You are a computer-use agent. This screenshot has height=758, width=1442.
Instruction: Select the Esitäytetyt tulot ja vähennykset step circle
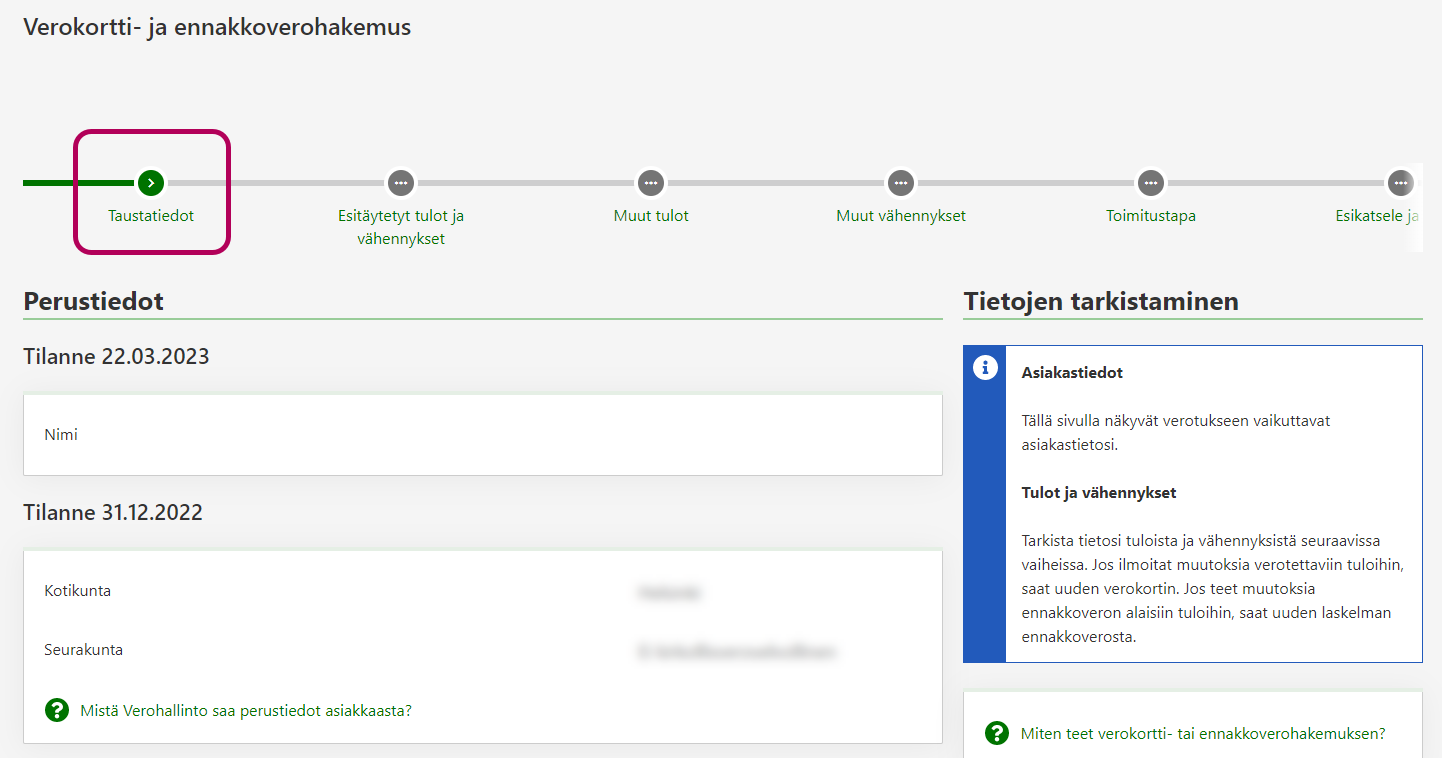(x=401, y=183)
